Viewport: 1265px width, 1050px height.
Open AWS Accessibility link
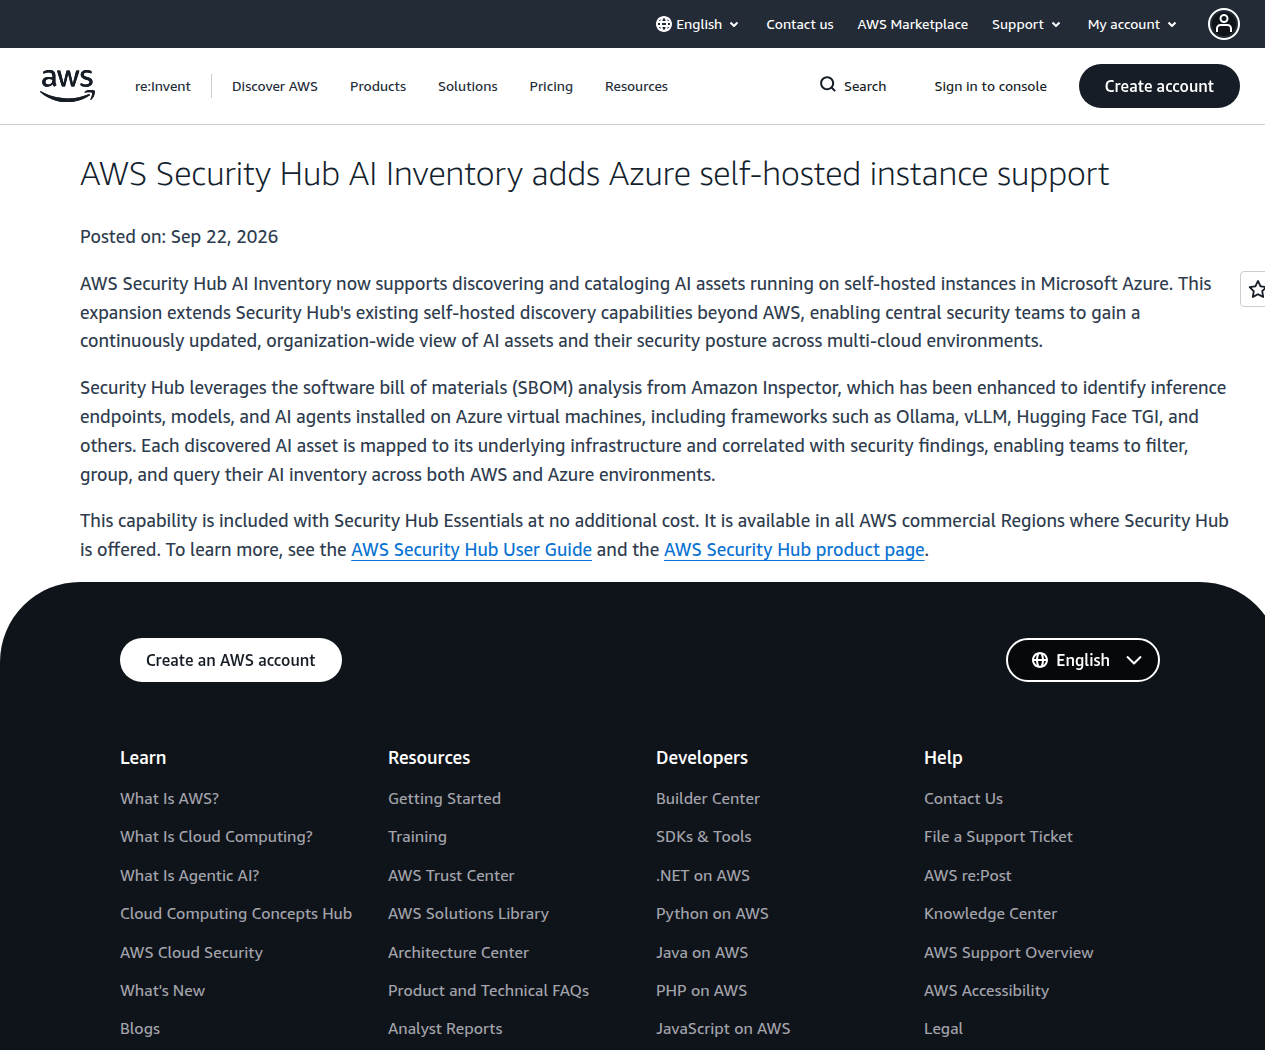[986, 990]
